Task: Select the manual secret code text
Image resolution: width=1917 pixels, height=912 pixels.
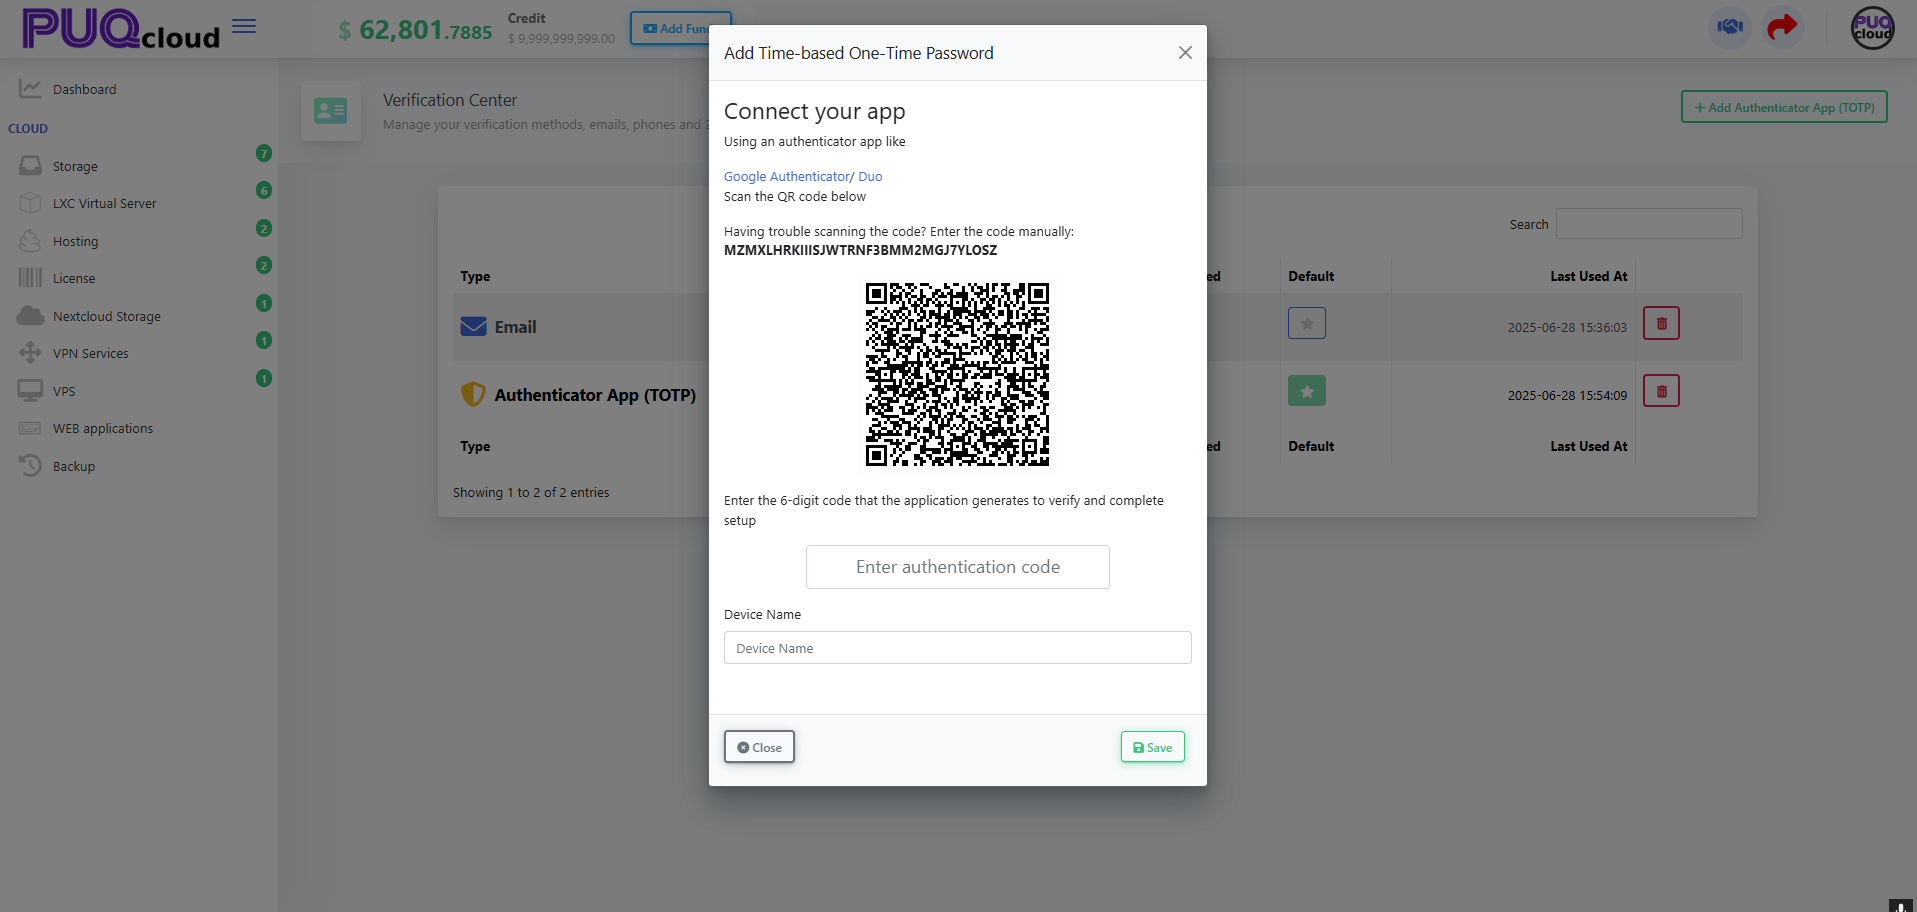Action: point(860,251)
